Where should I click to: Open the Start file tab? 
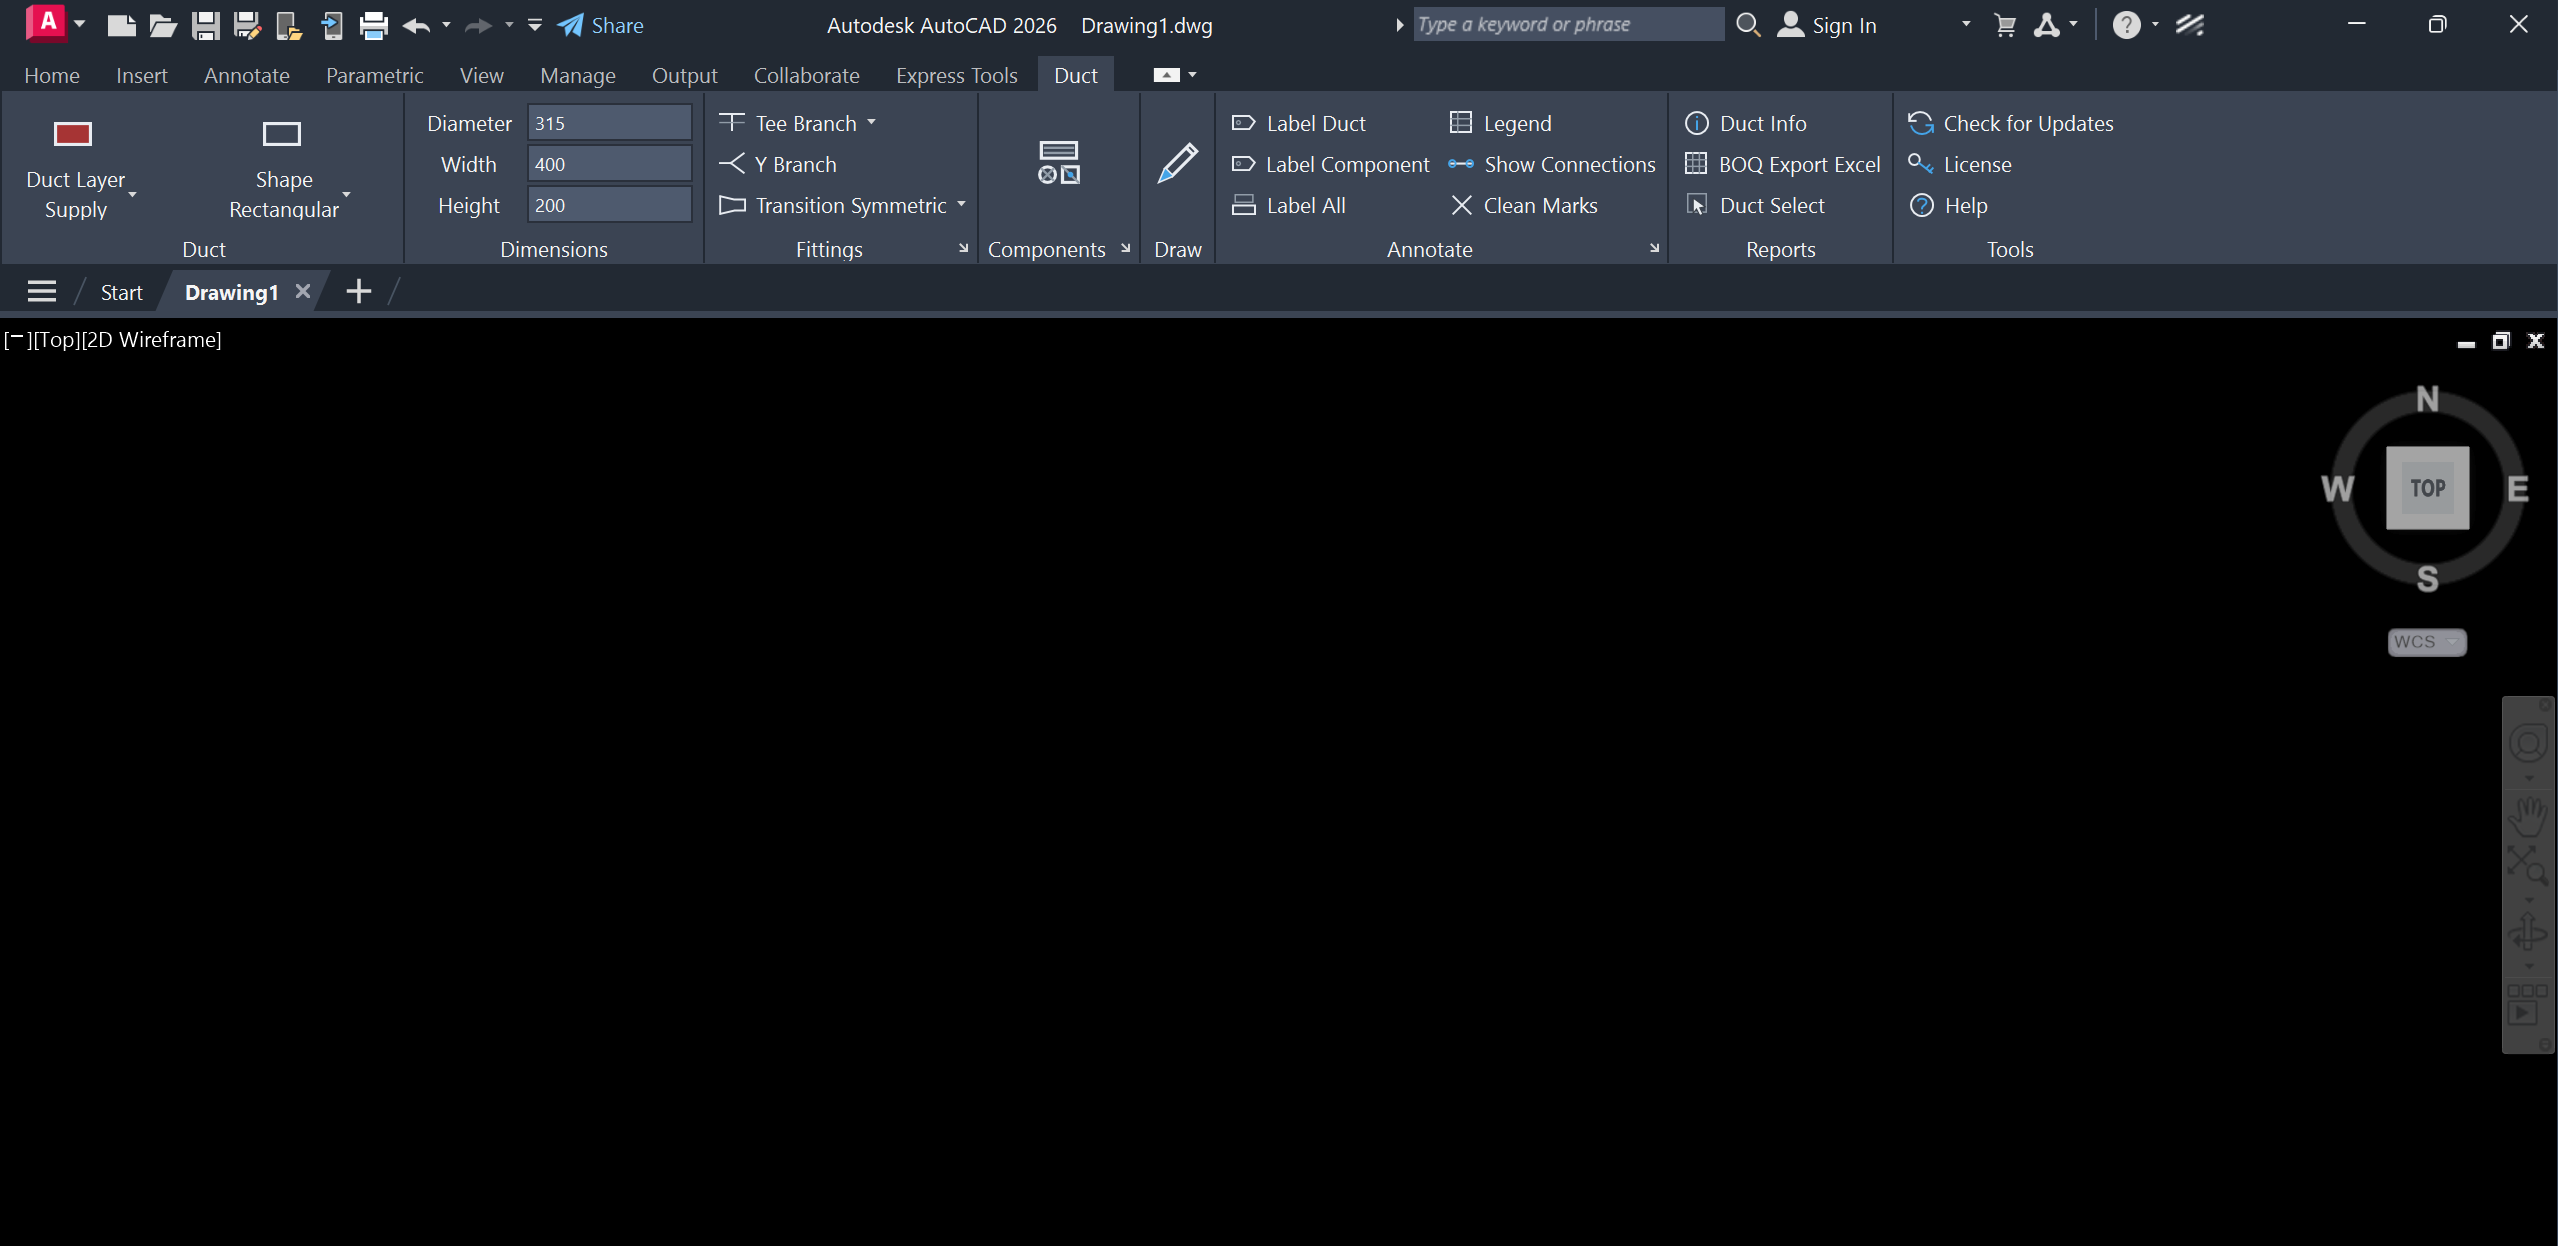coord(121,292)
